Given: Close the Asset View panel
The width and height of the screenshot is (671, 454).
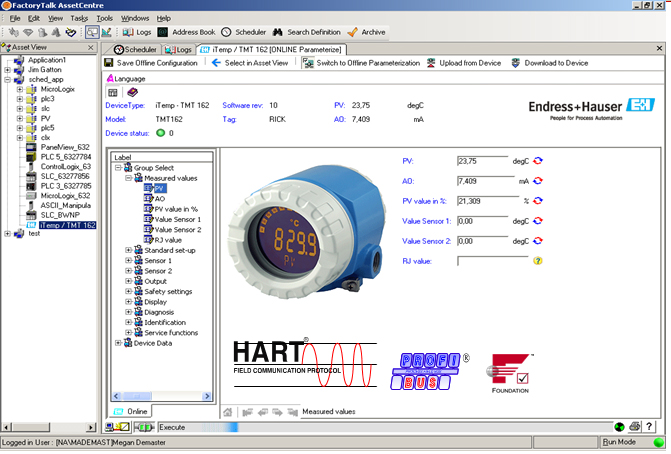Looking at the screenshot, I should [91, 47].
